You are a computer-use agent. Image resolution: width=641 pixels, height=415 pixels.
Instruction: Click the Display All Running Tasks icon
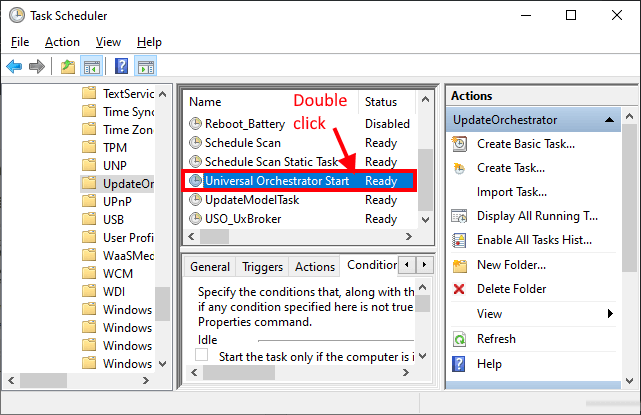[459, 216]
